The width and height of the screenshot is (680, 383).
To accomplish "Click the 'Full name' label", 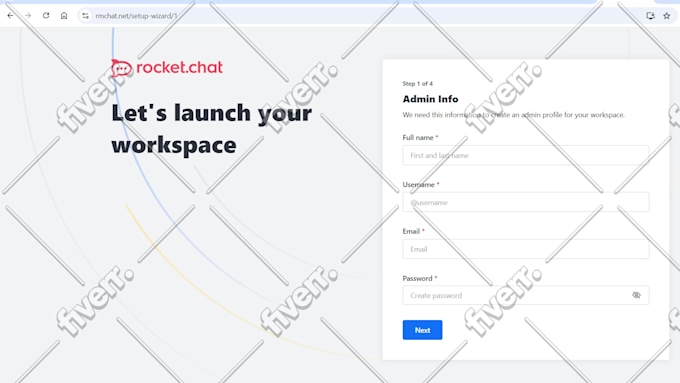I will pyautogui.click(x=418, y=137).
